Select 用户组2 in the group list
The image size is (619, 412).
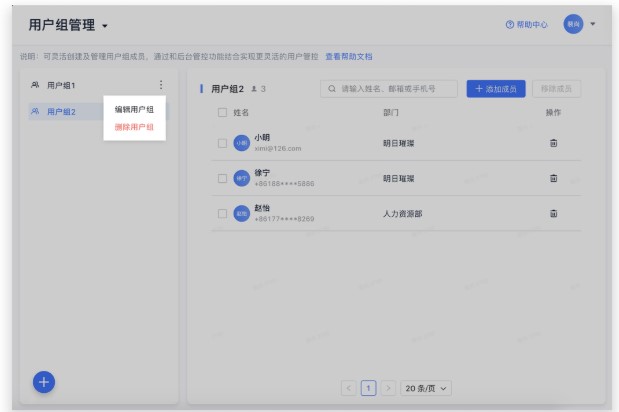(x=62, y=111)
